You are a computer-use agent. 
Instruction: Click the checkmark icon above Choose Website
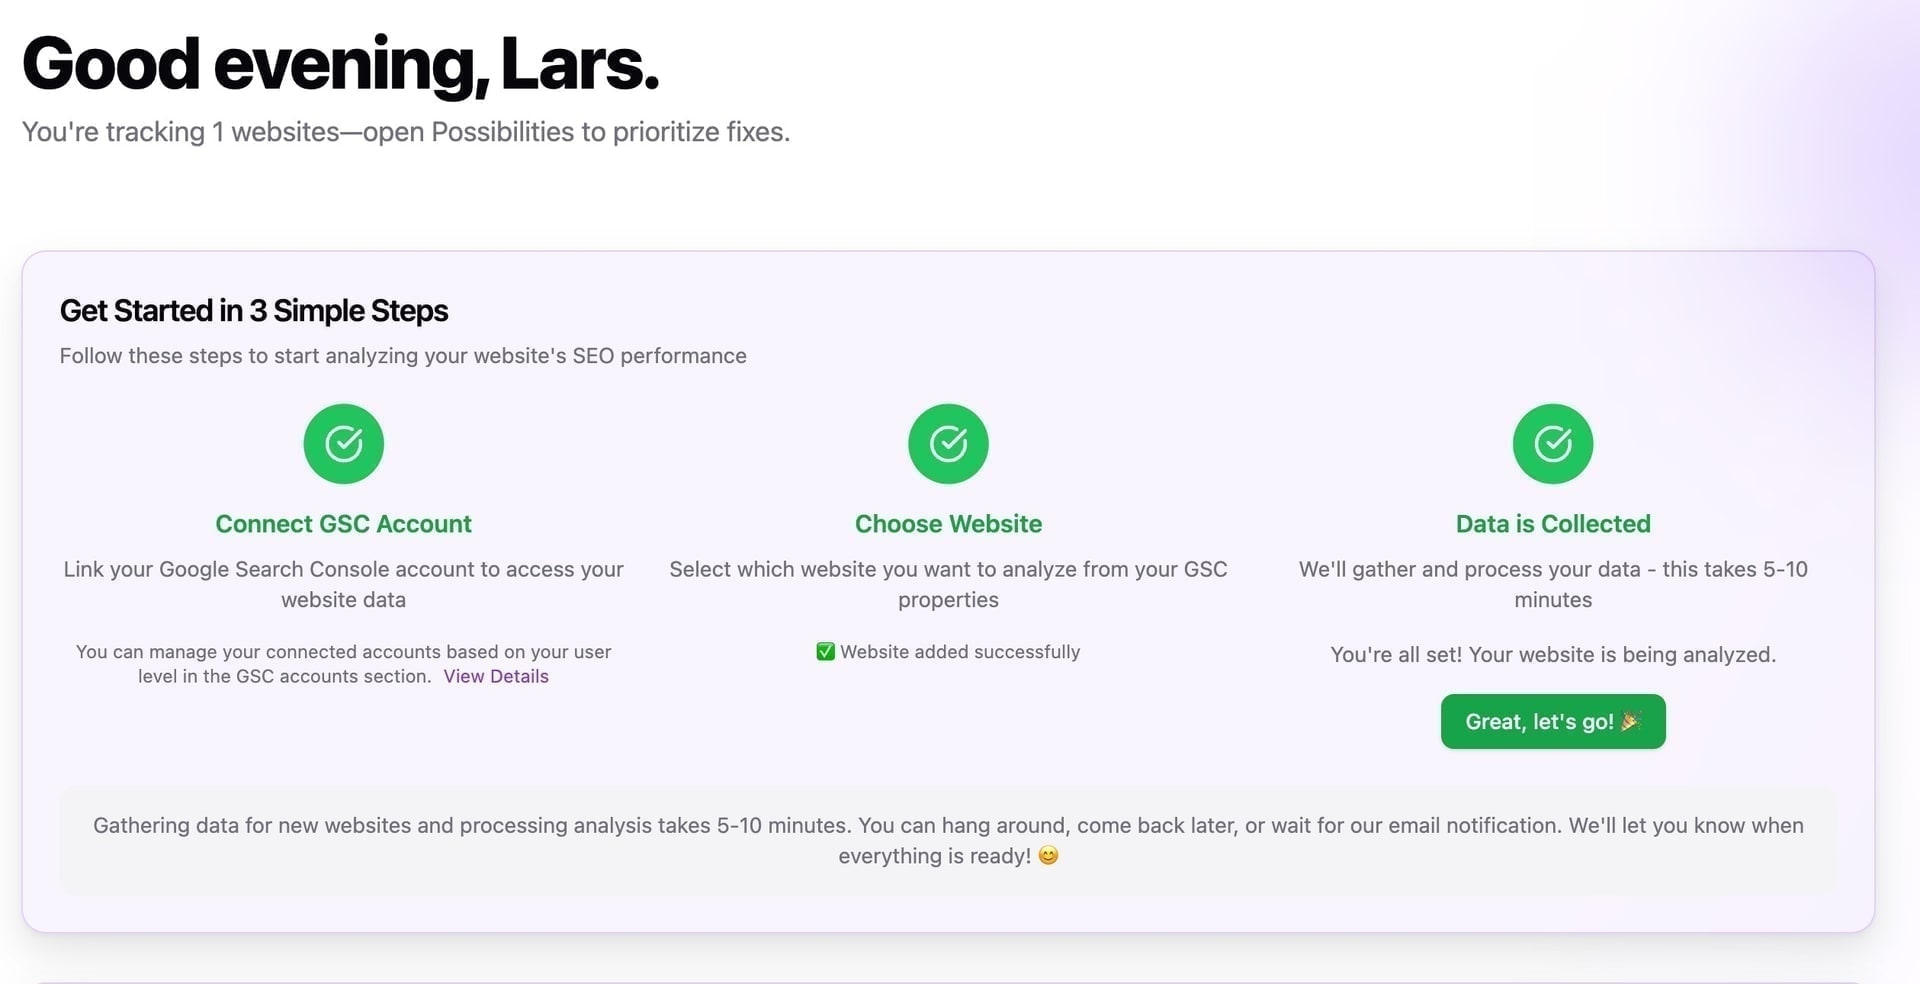click(x=947, y=443)
